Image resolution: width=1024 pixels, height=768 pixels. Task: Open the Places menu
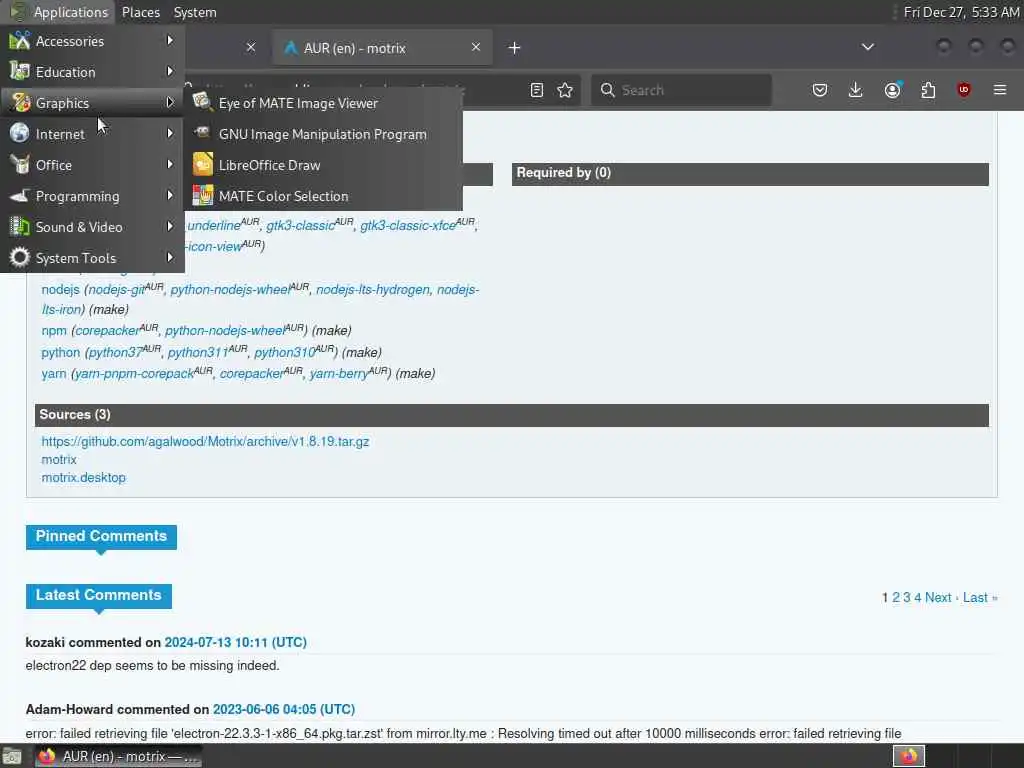tap(140, 12)
